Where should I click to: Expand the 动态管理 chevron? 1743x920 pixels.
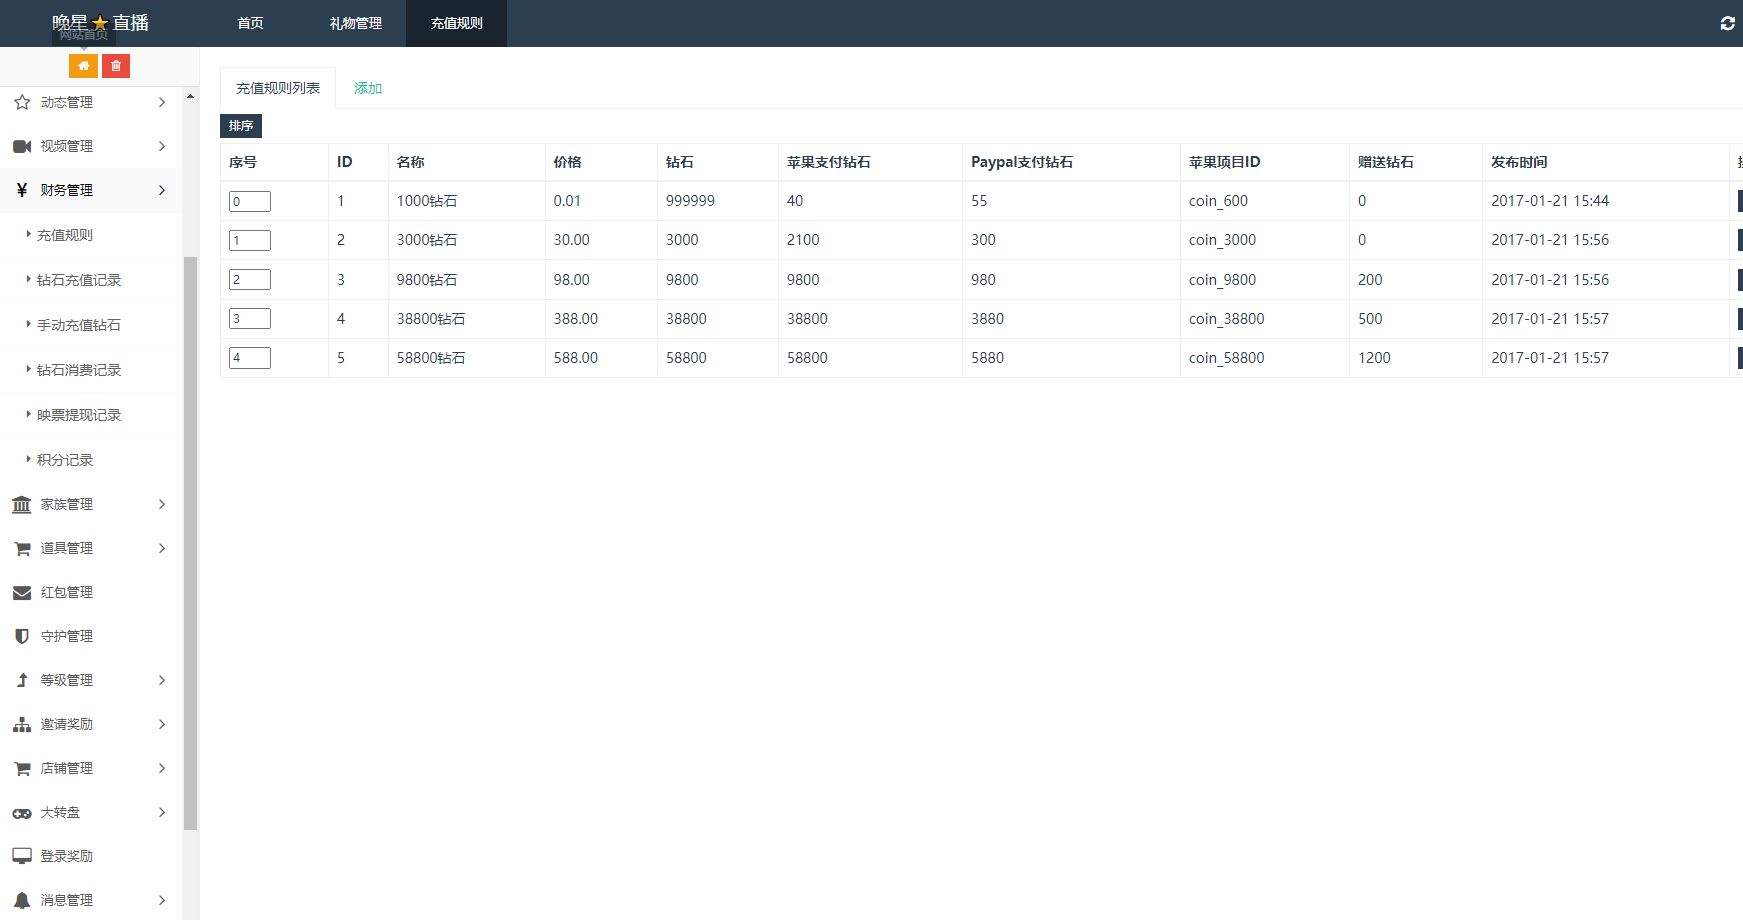coord(162,102)
